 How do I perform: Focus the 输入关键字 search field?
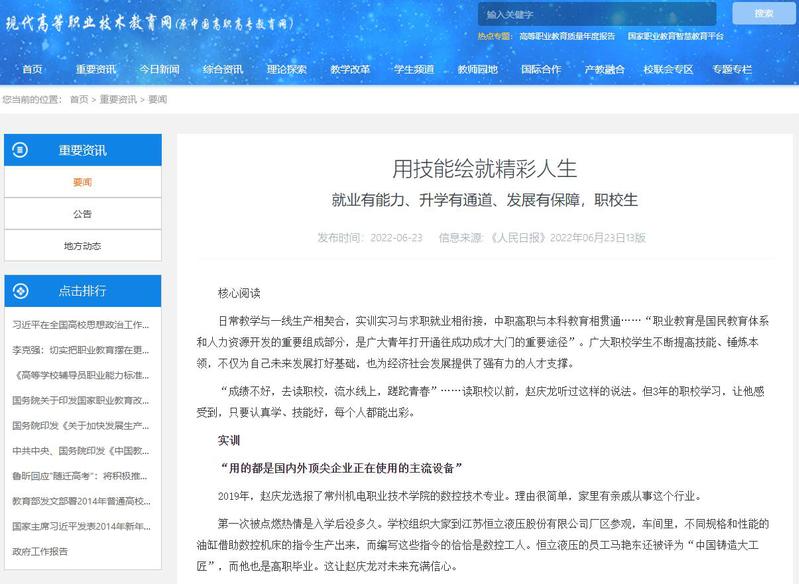point(596,14)
